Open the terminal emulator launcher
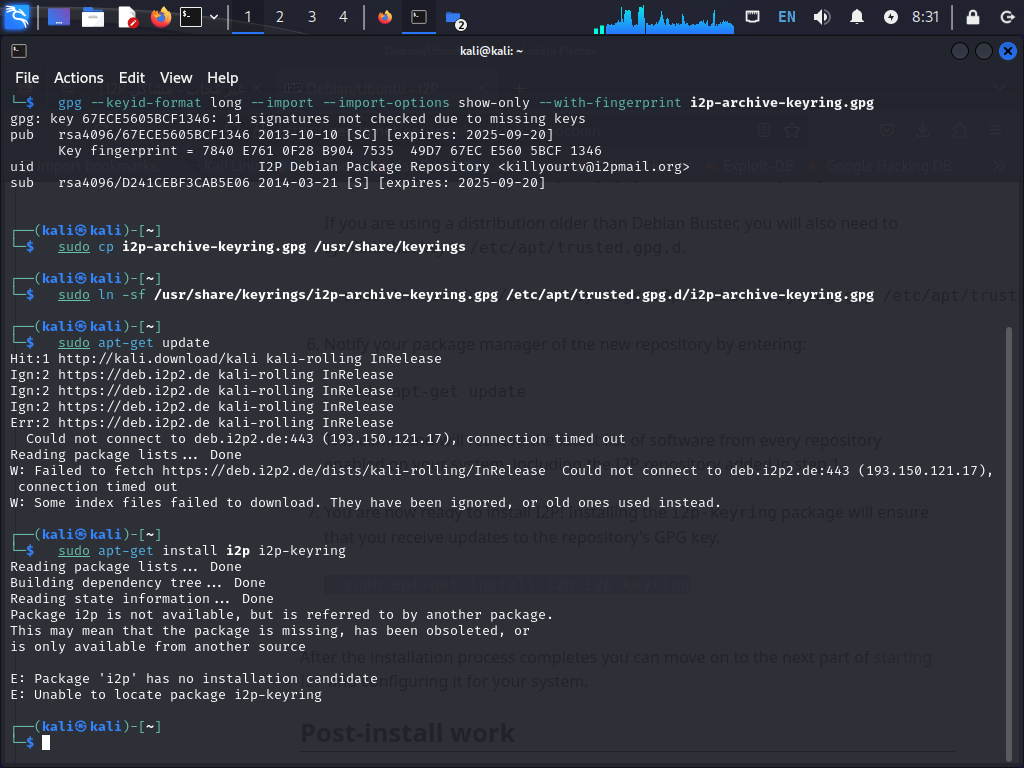 point(191,17)
